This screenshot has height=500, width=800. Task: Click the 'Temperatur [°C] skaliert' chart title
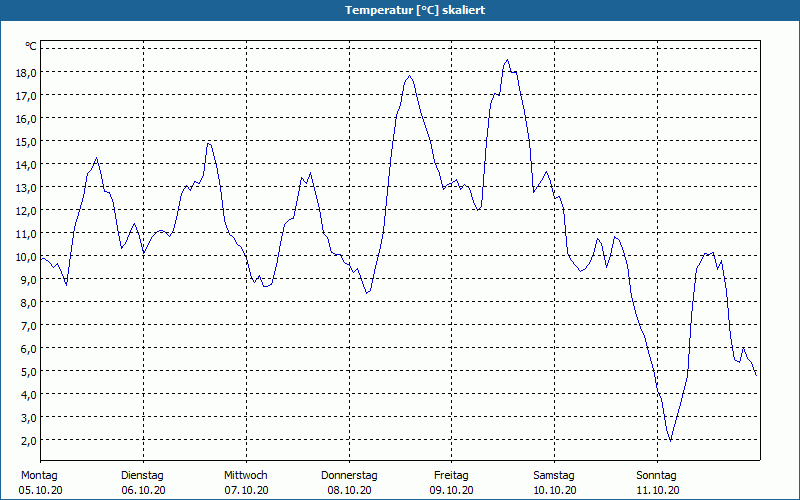(415, 10)
